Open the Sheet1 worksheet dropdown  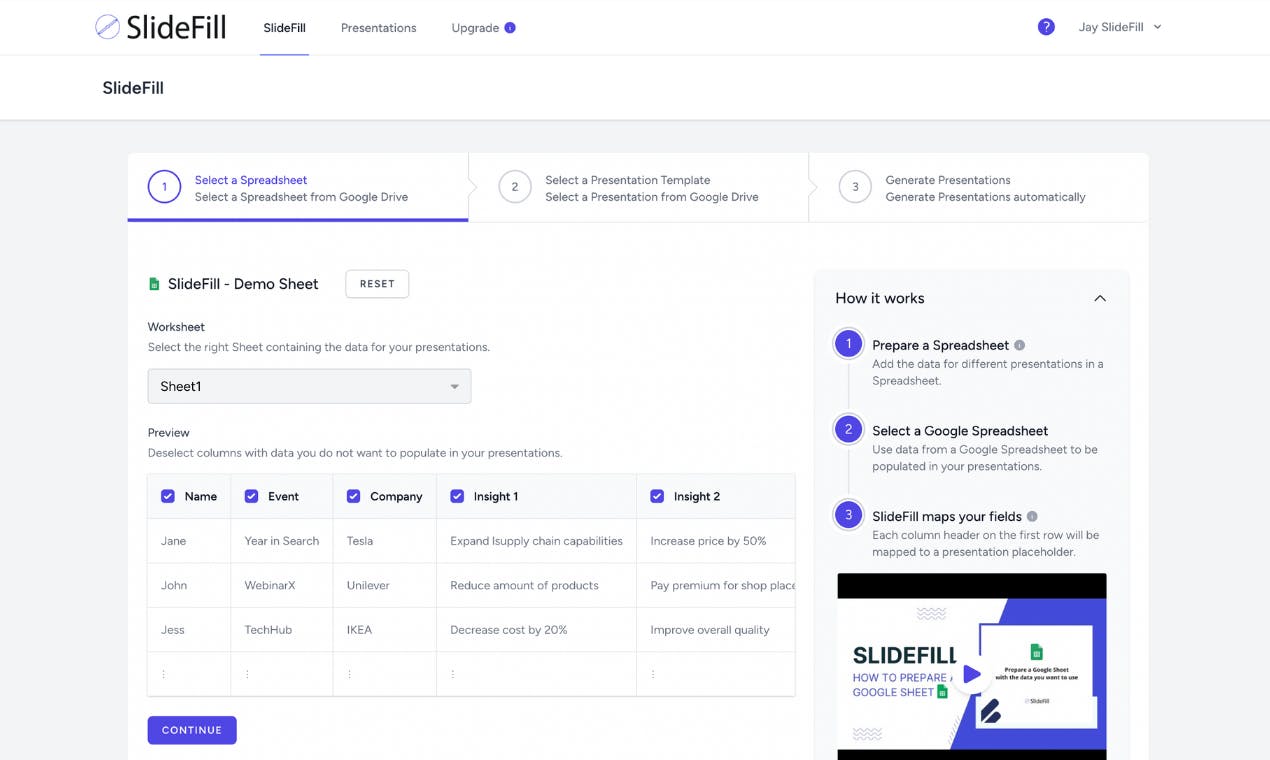click(309, 386)
